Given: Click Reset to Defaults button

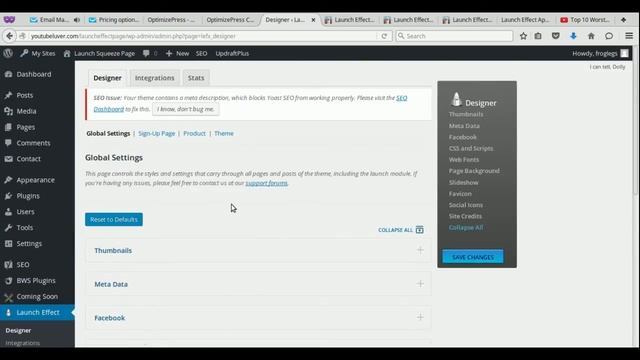Looking at the screenshot, I should tap(114, 220).
